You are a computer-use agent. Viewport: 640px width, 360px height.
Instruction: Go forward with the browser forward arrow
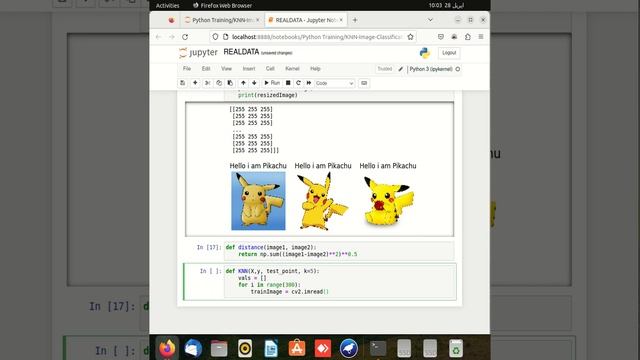(171, 37)
